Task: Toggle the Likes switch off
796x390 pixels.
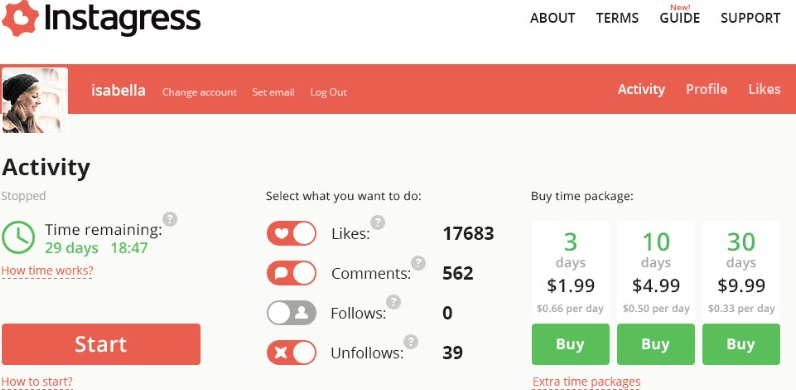Action: click(x=291, y=234)
